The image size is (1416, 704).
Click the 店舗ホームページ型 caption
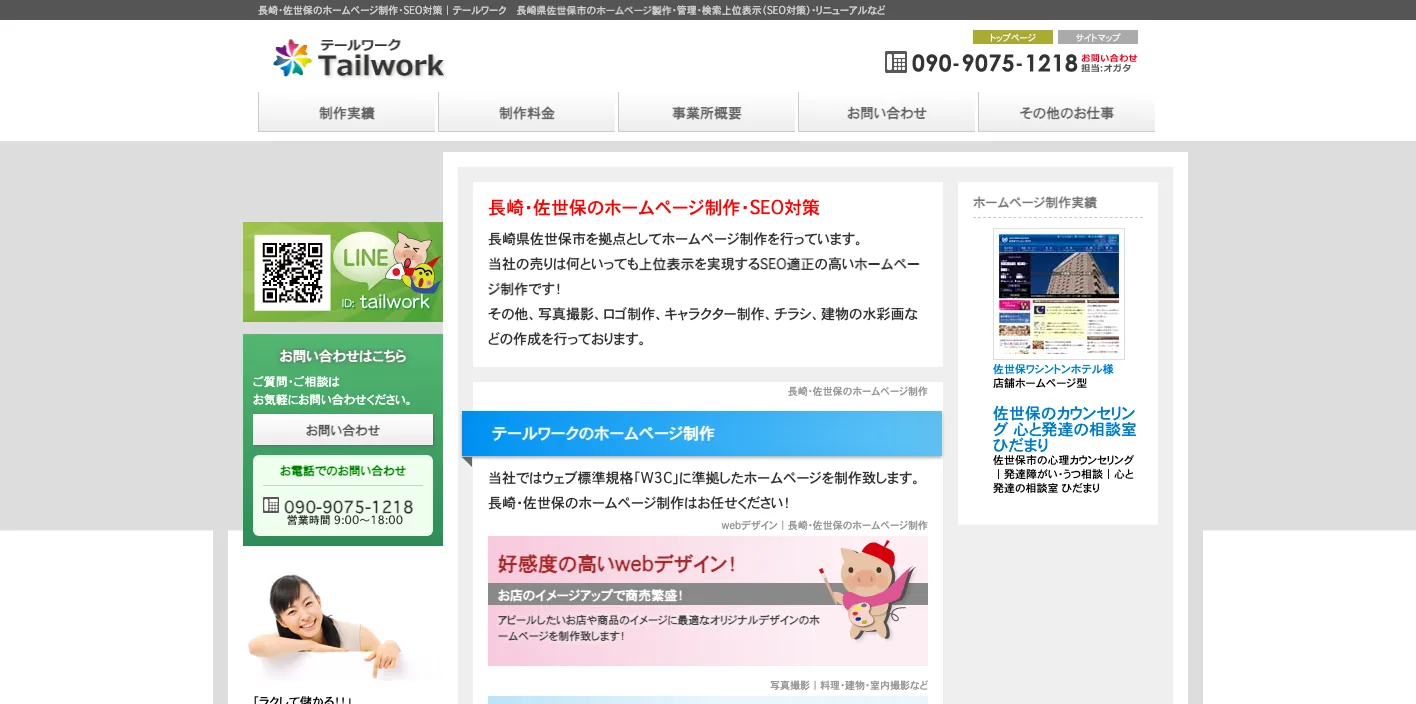1040,383
